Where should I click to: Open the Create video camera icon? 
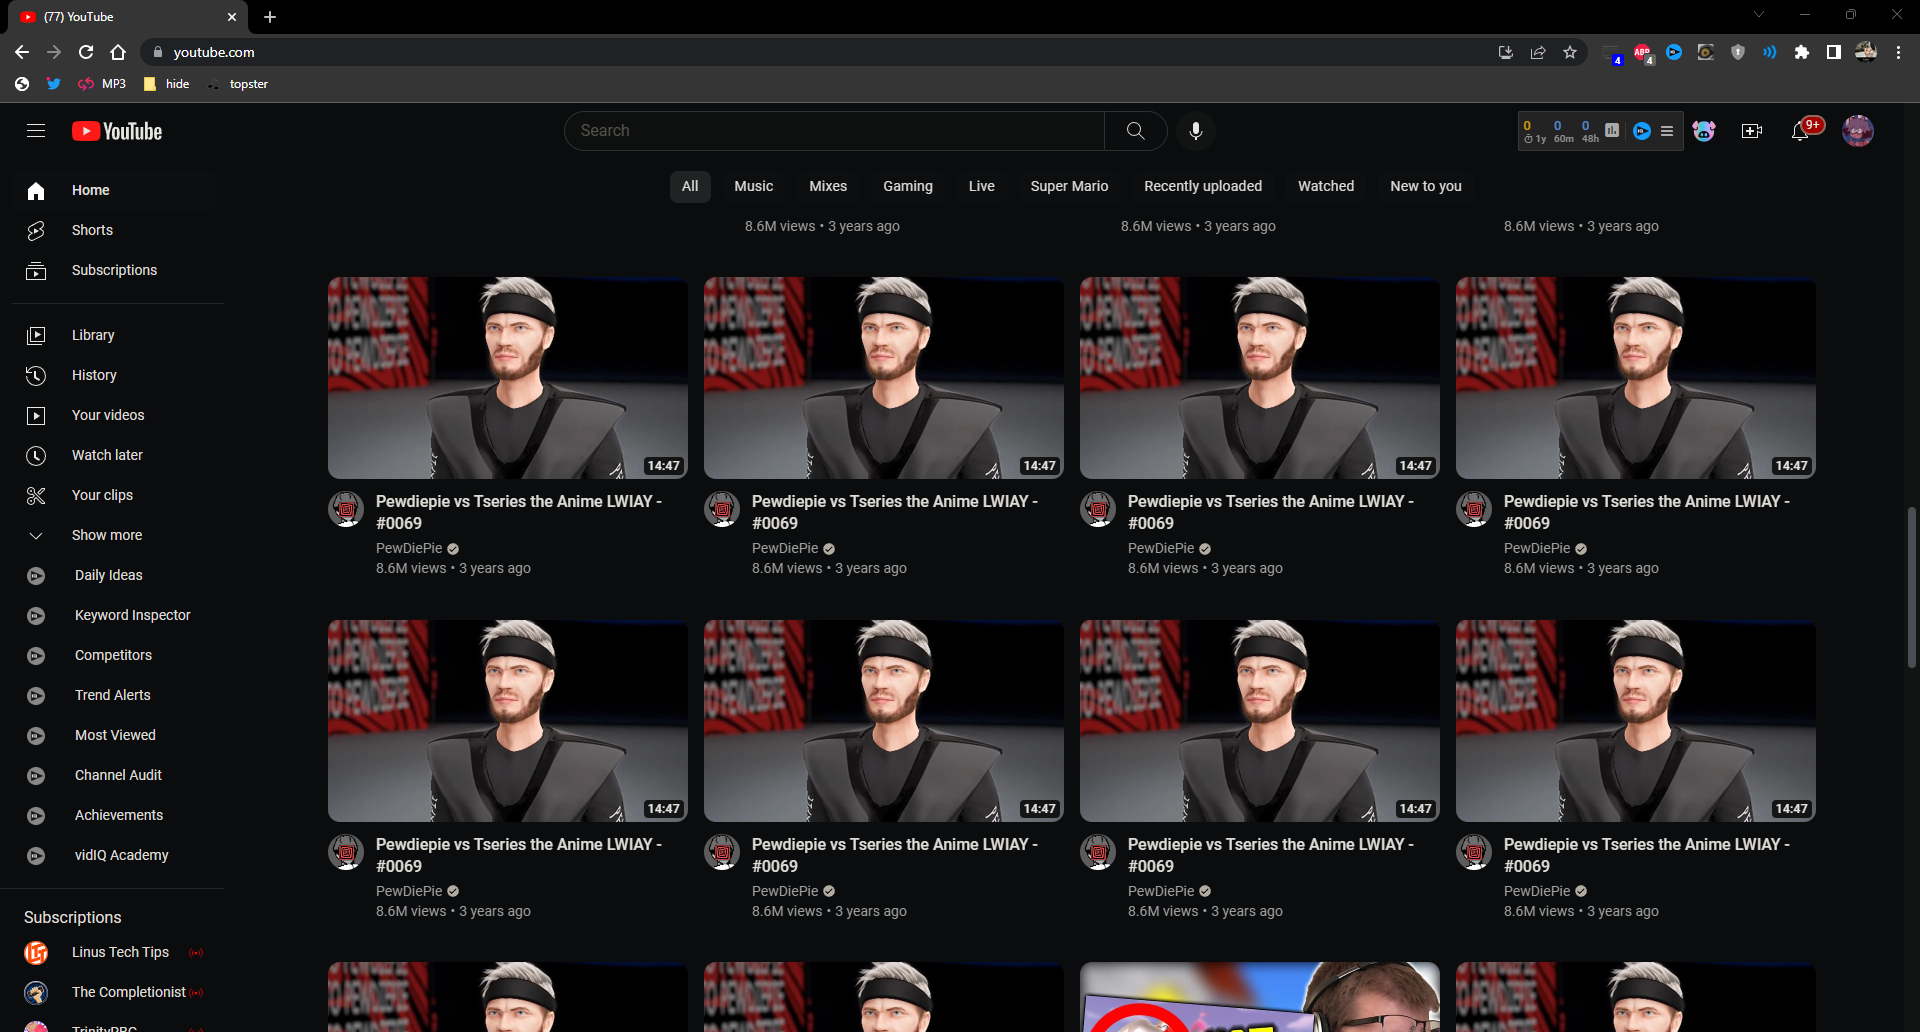[1752, 131]
